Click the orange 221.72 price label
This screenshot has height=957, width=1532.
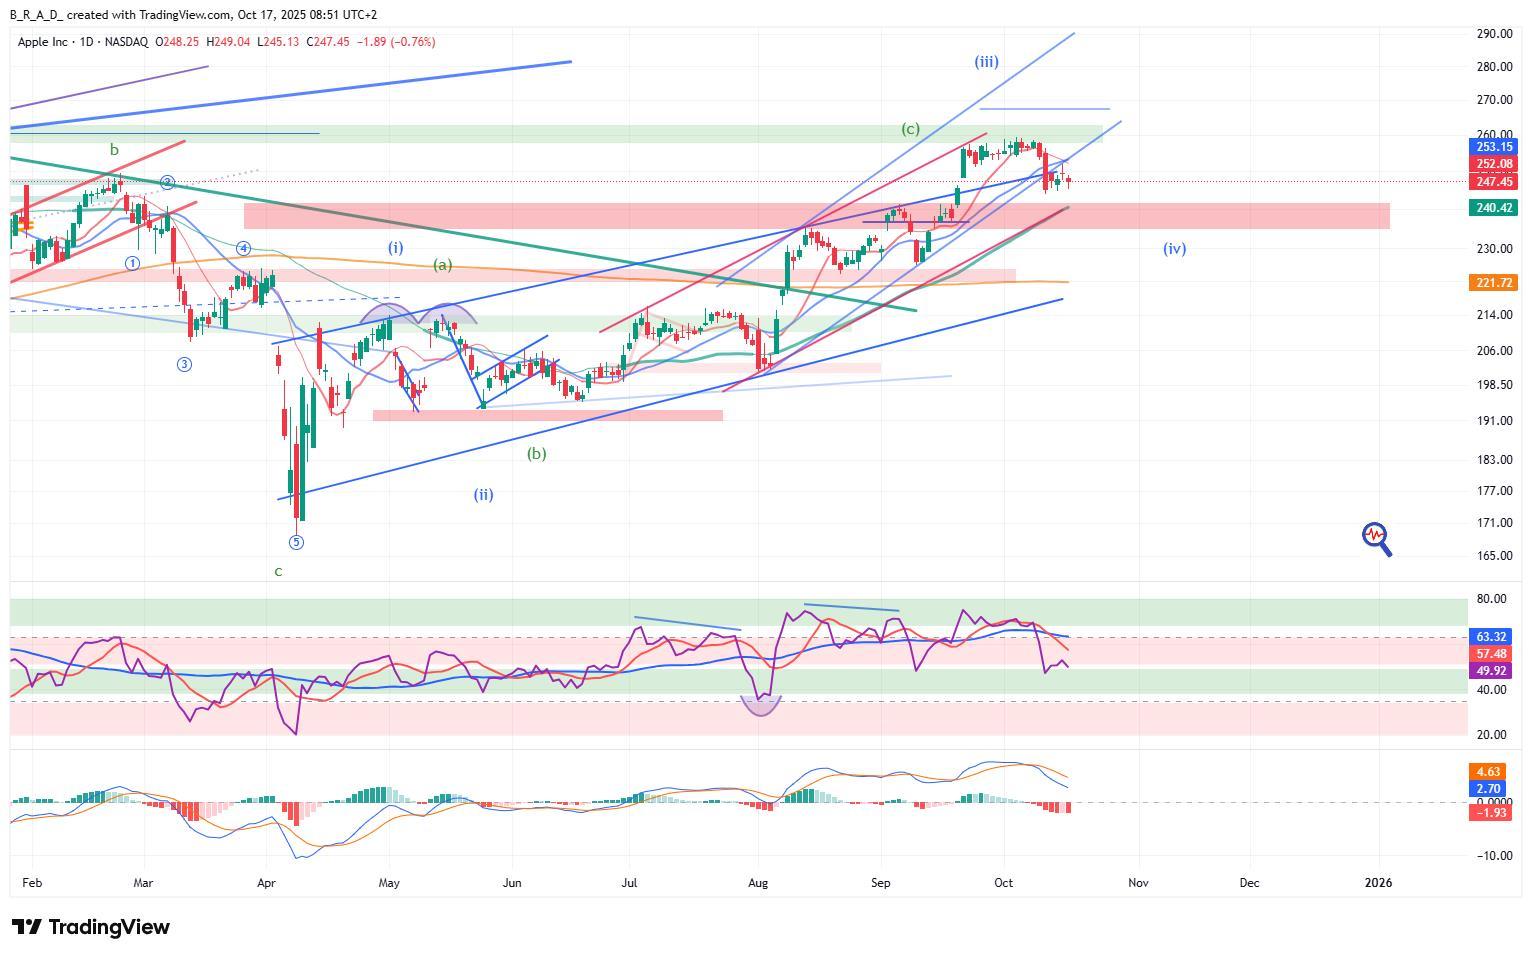(1493, 283)
